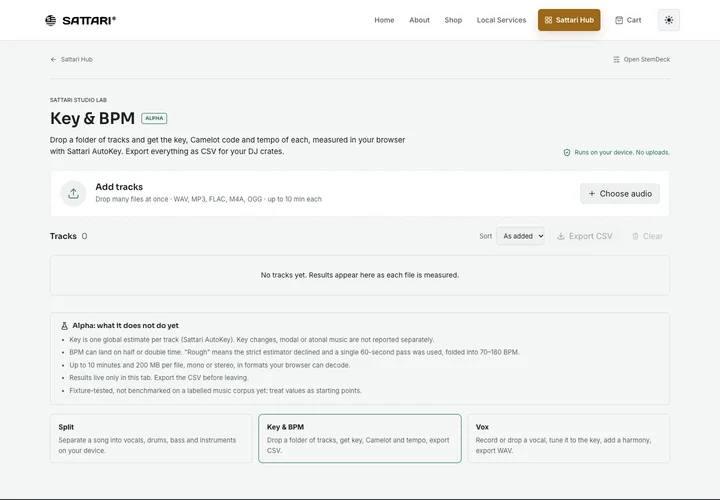The height and width of the screenshot is (500, 720).
Task: Click the bullet about BPM half or double time
Action: pos(294,352)
